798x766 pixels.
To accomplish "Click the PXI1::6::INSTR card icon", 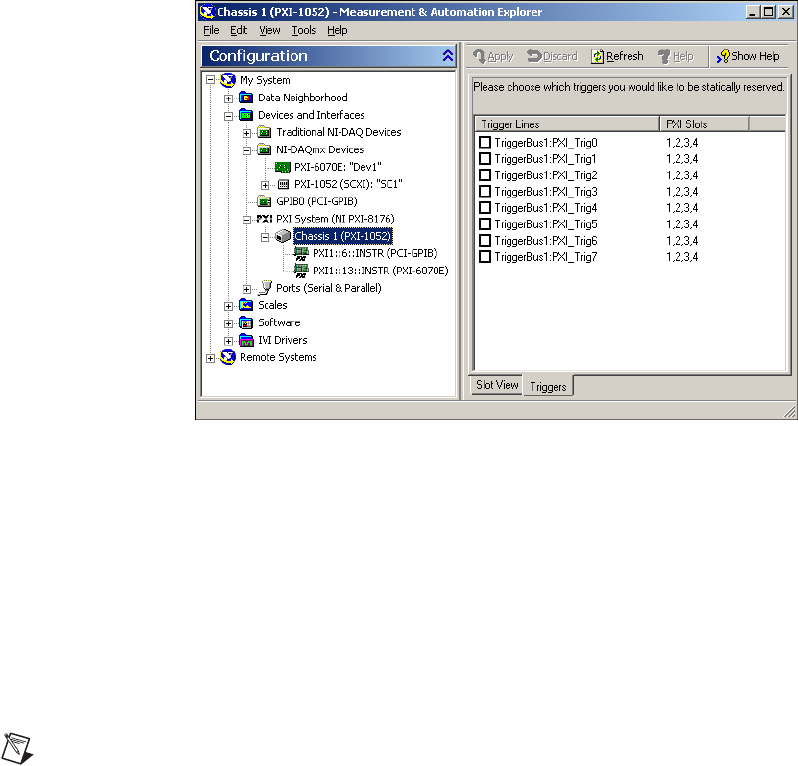I will coord(301,253).
